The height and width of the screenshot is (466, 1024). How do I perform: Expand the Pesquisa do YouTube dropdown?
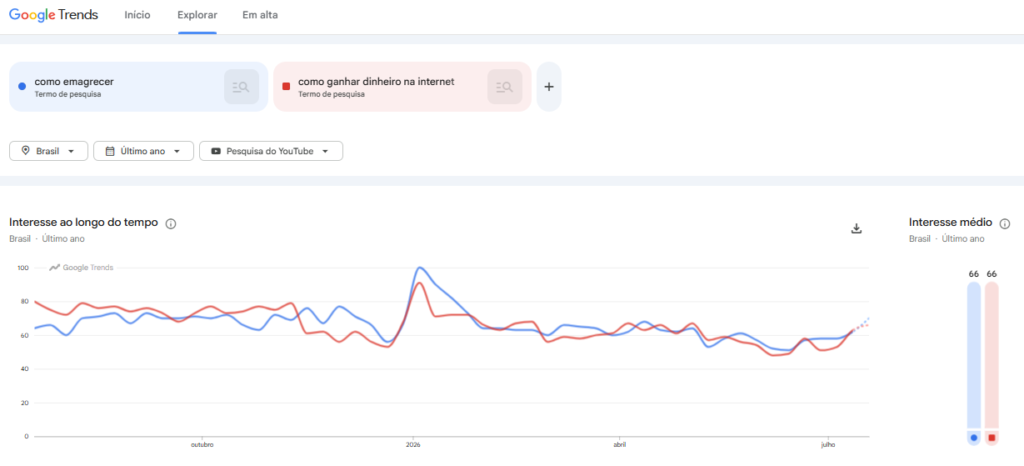pos(271,151)
